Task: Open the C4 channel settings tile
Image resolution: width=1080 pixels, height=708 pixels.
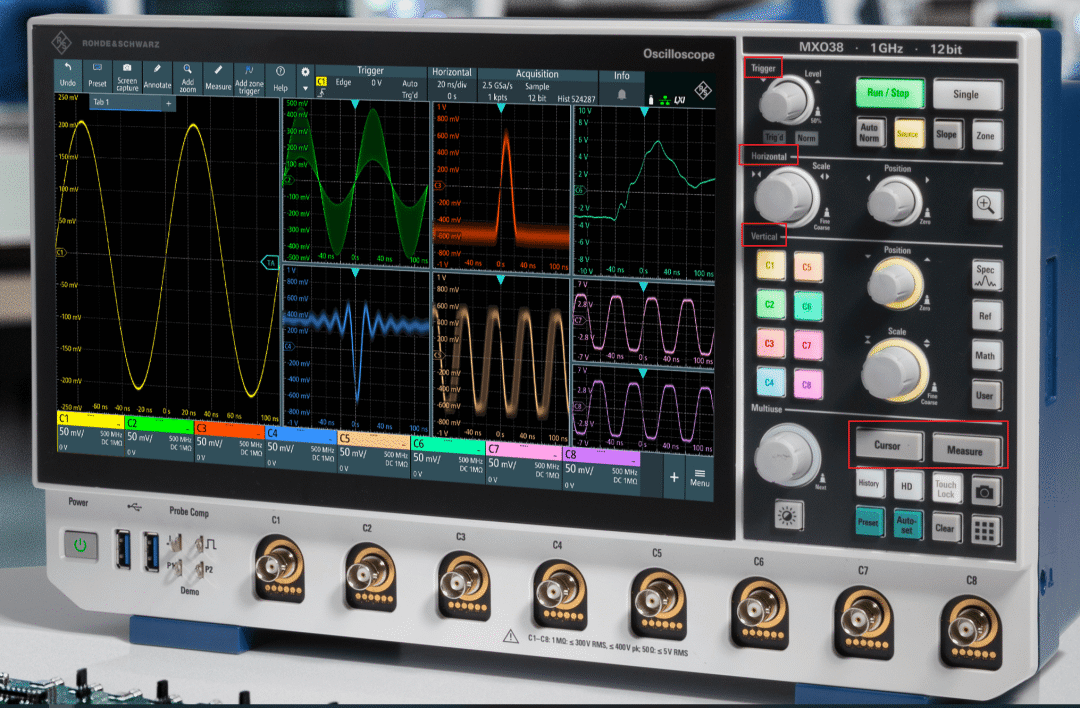Action: 301,448
